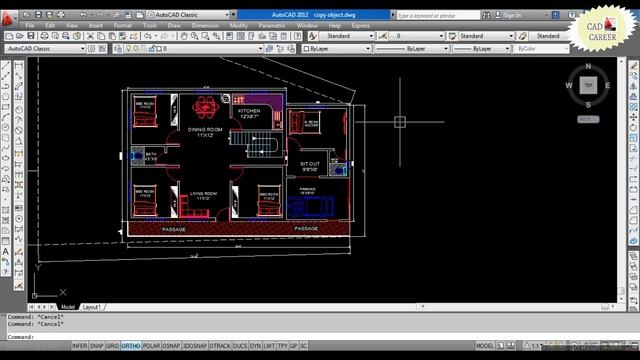Open the Draw menu
Image resolution: width=640 pixels, height=360 pixels.
[174, 26]
